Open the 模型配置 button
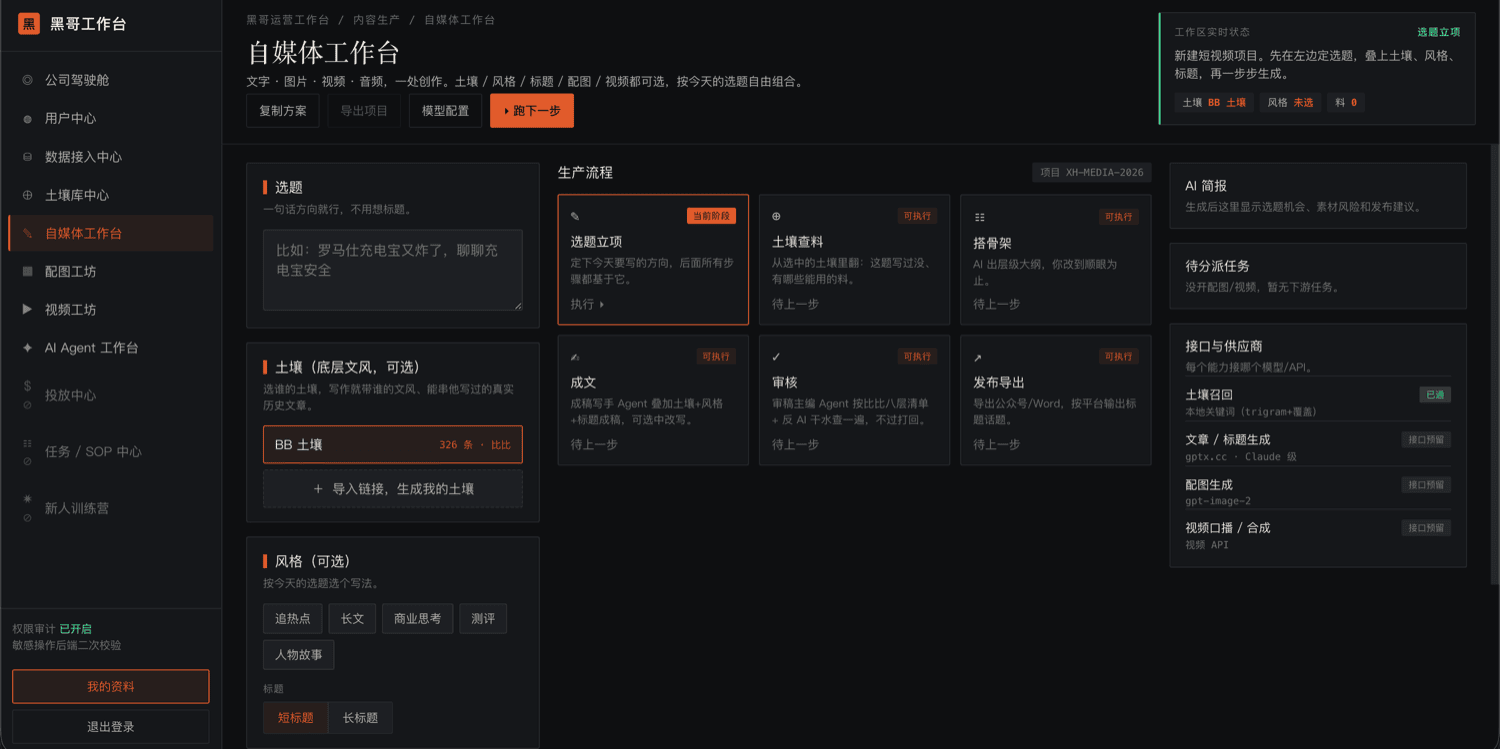 pyautogui.click(x=445, y=111)
